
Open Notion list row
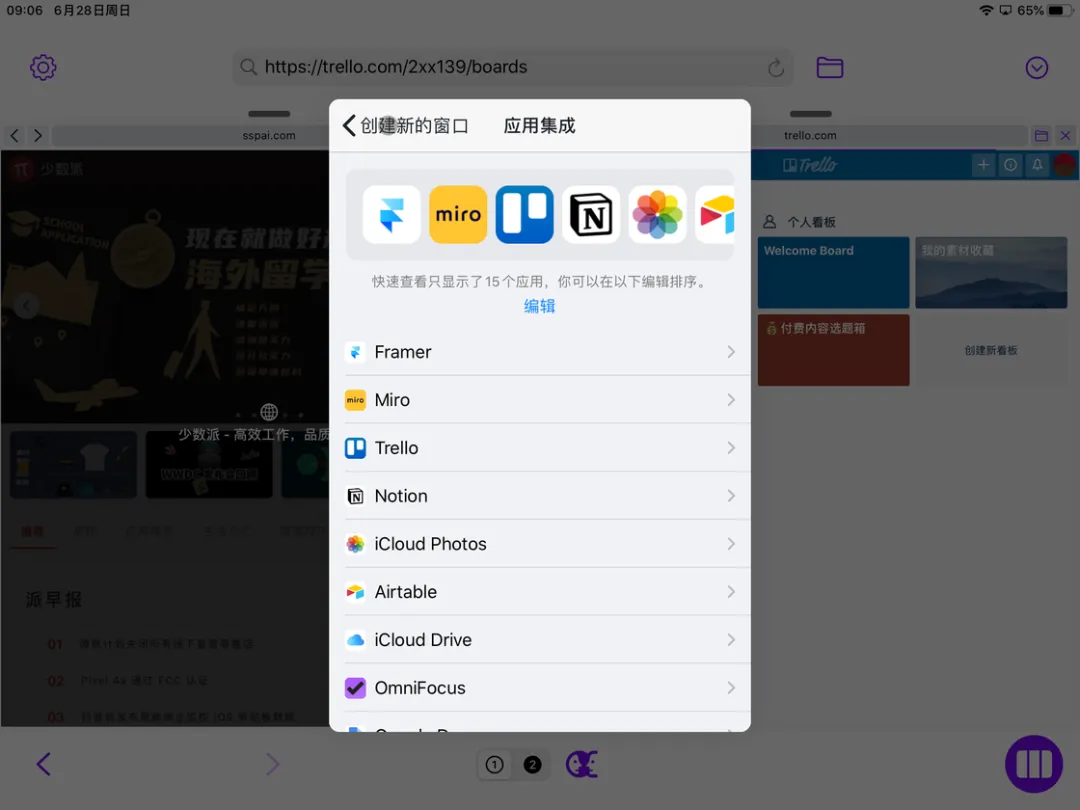pyautogui.click(x=540, y=496)
